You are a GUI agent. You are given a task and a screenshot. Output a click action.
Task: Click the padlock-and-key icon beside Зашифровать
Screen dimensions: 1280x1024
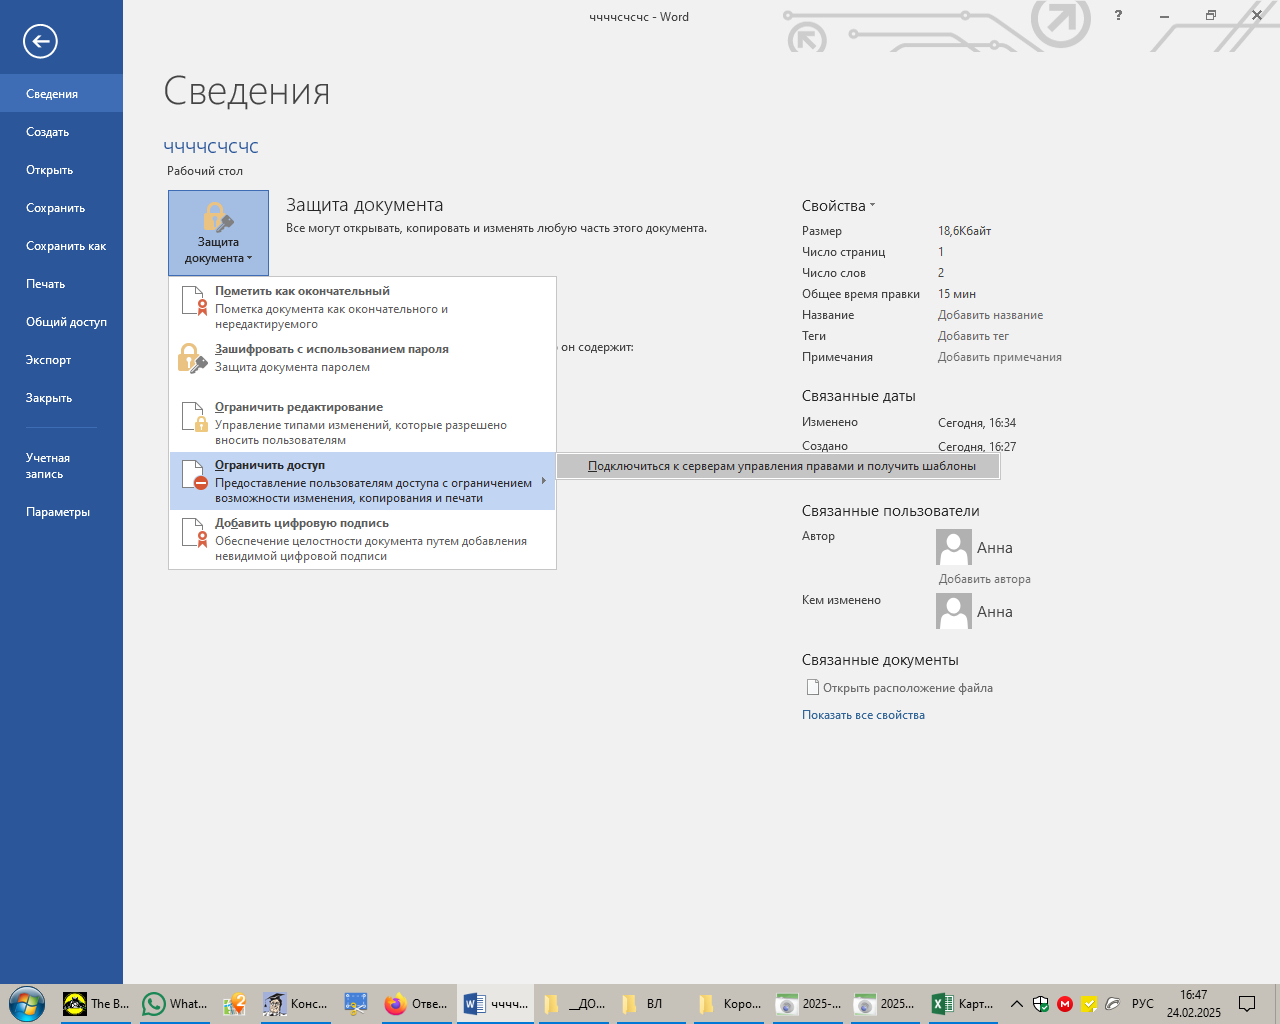click(192, 358)
